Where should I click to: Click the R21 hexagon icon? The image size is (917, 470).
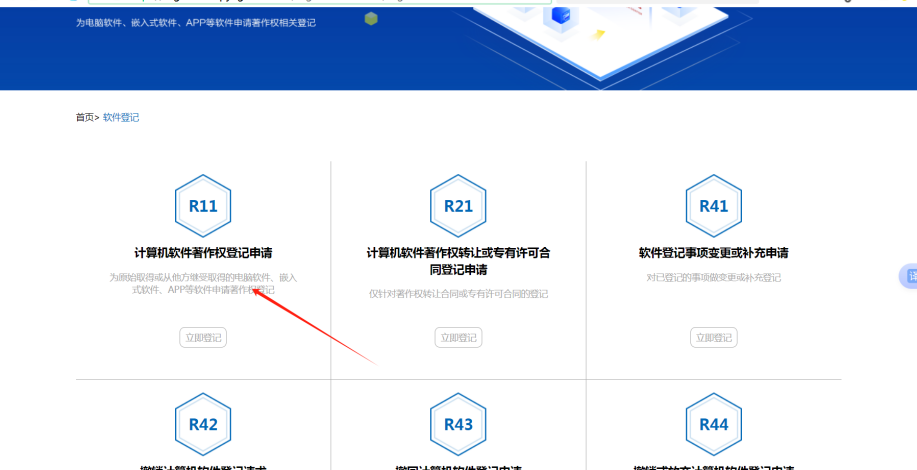[458, 207]
